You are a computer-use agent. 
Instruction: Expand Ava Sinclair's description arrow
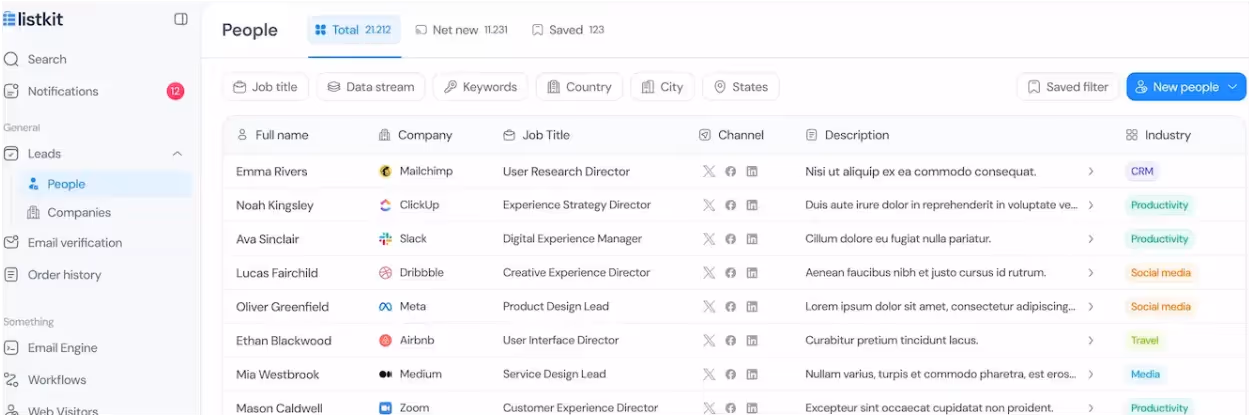tap(1091, 239)
